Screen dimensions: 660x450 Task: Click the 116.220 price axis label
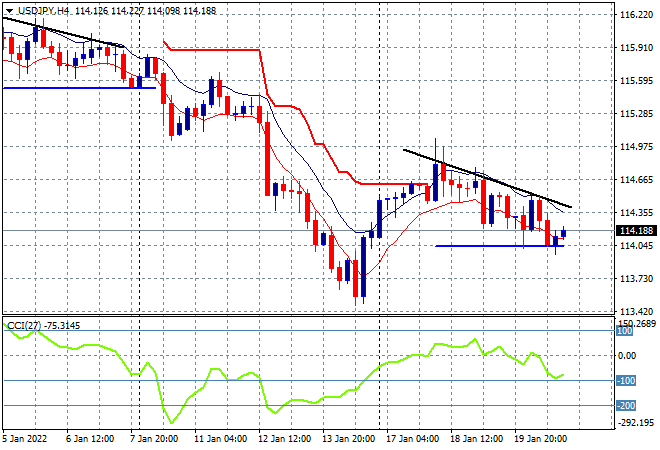(636, 15)
